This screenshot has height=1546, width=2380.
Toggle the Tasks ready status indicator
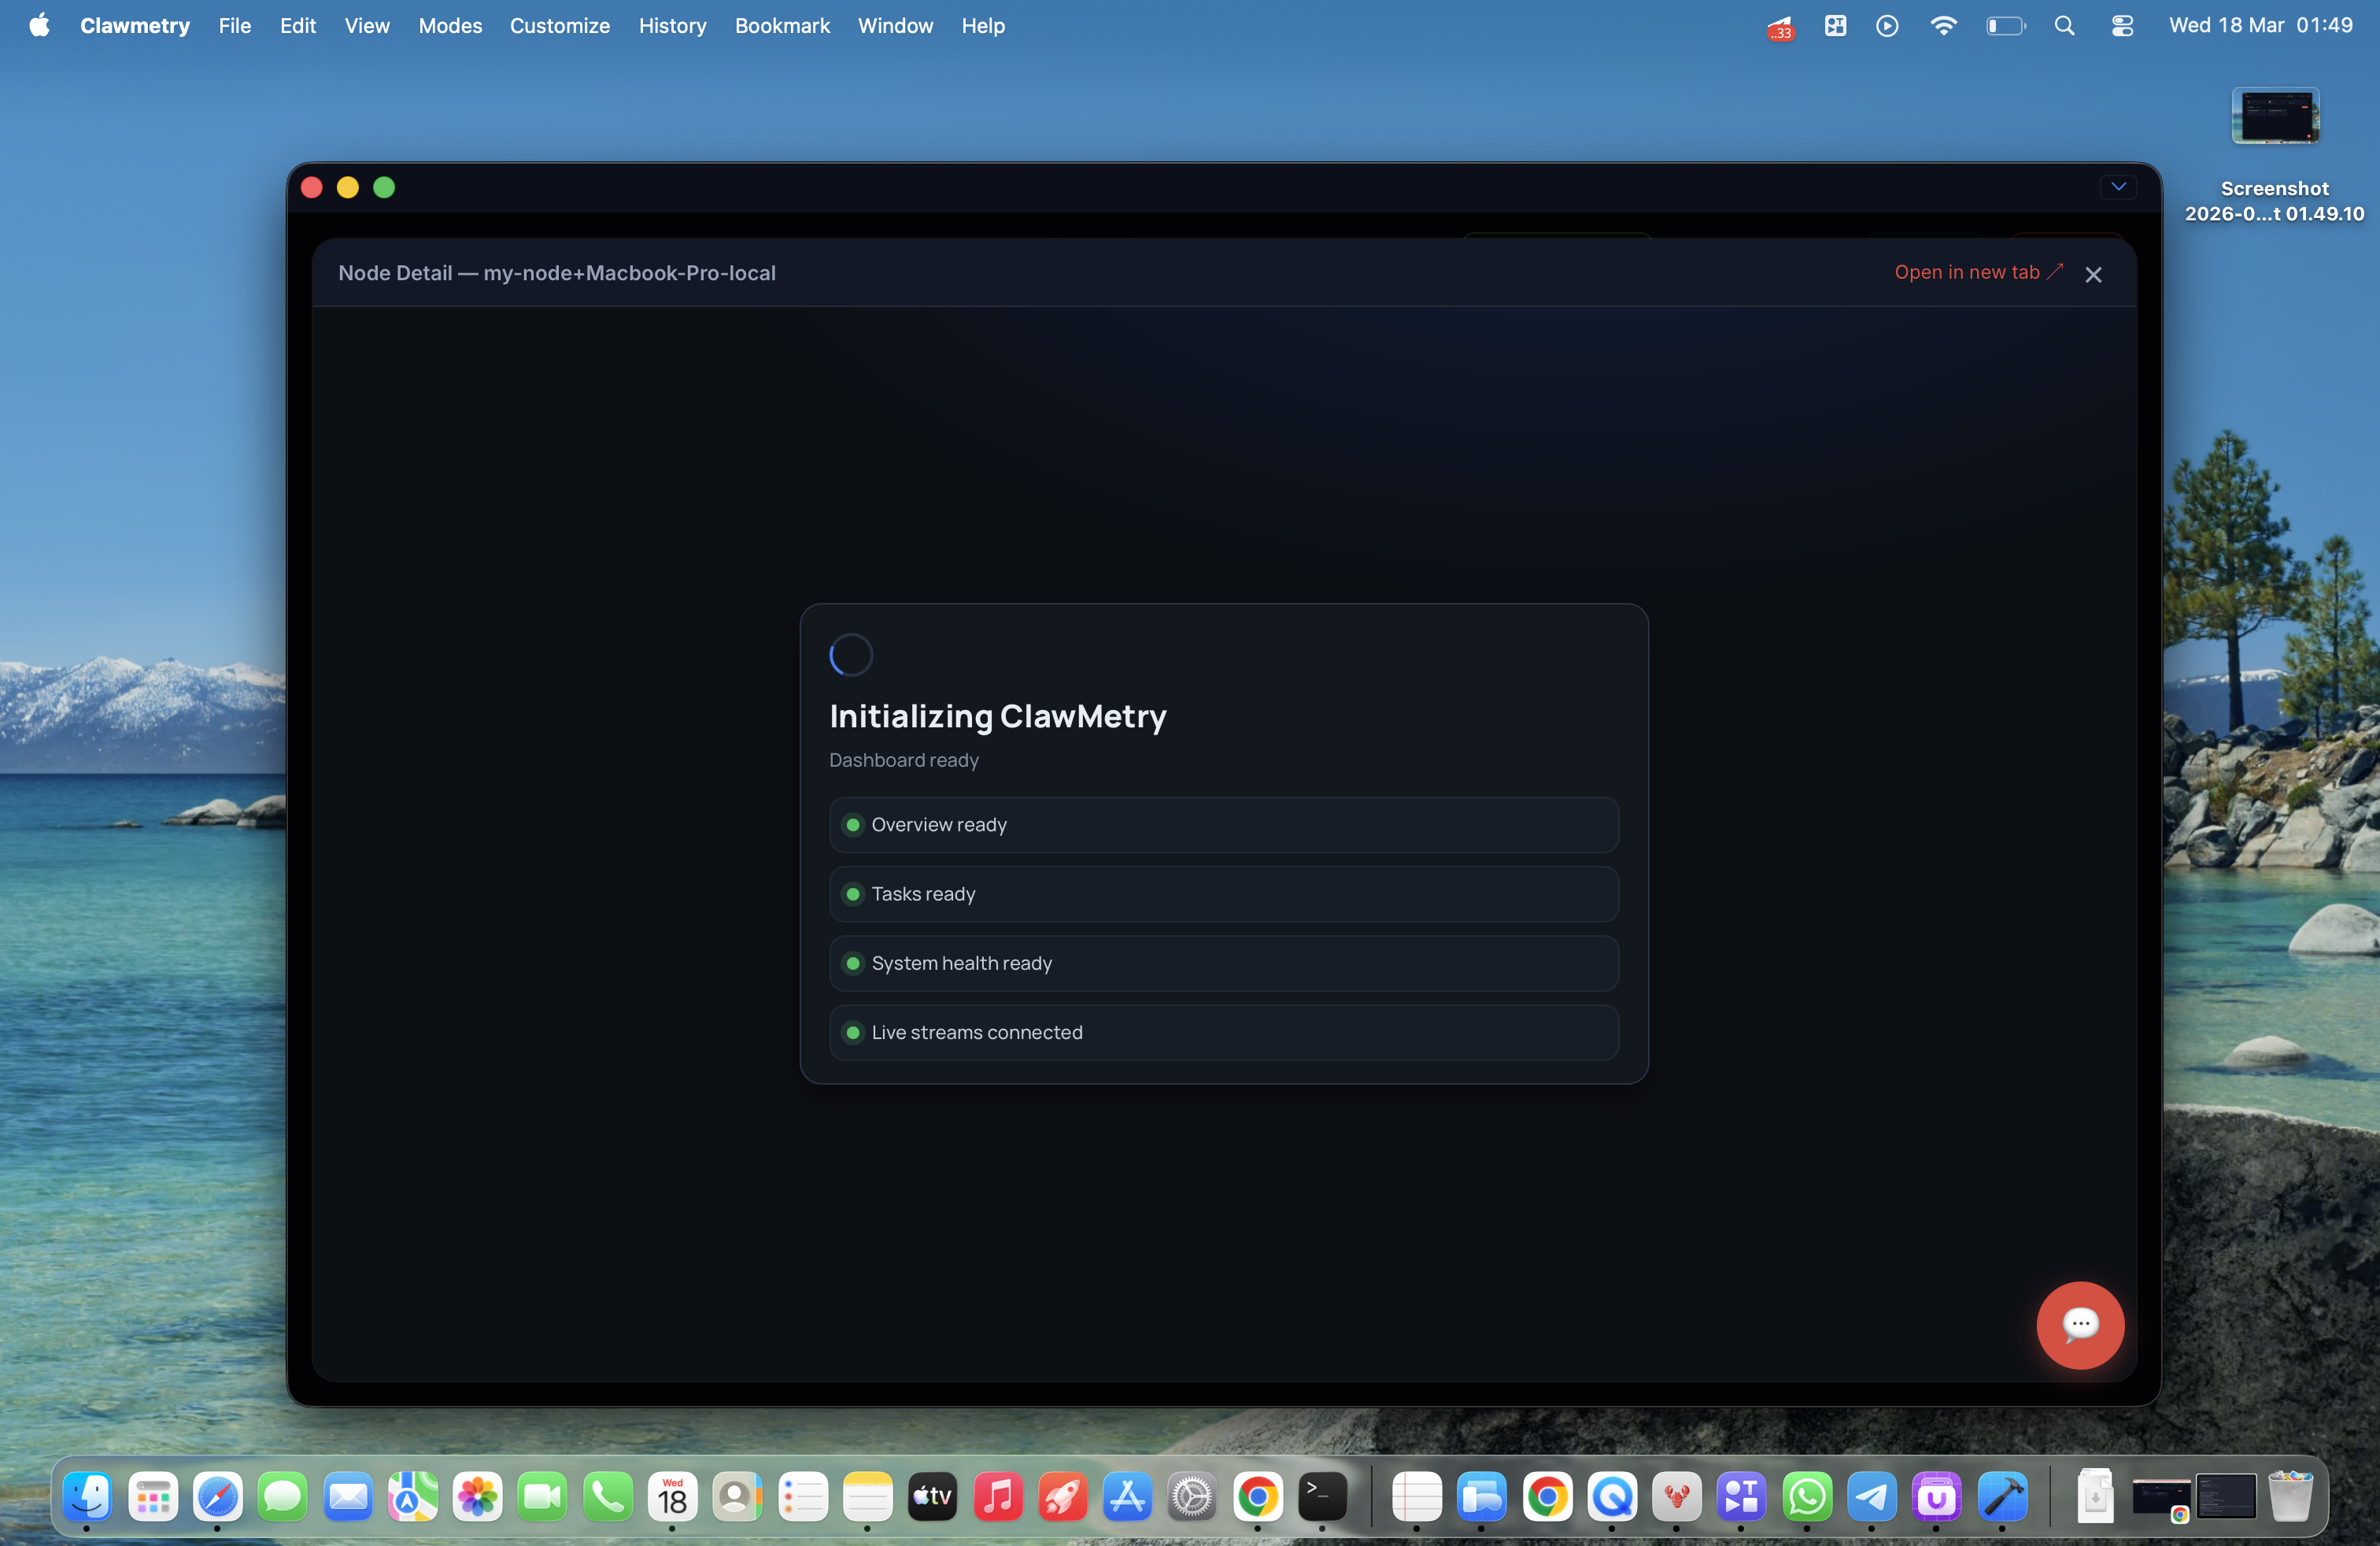853,894
